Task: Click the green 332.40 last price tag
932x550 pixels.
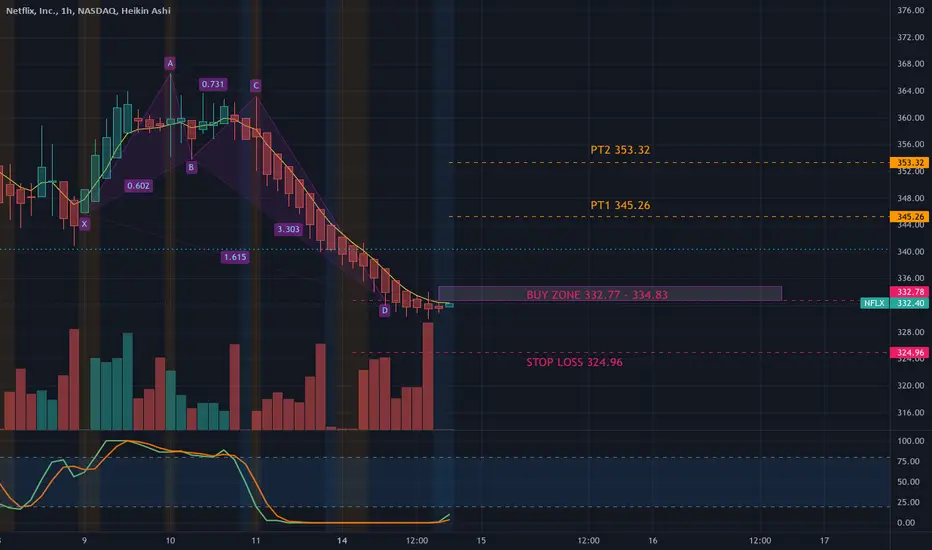Action: point(909,303)
